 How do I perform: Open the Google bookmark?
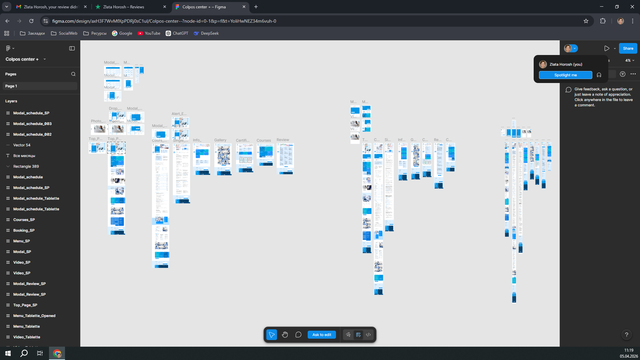coord(122,33)
